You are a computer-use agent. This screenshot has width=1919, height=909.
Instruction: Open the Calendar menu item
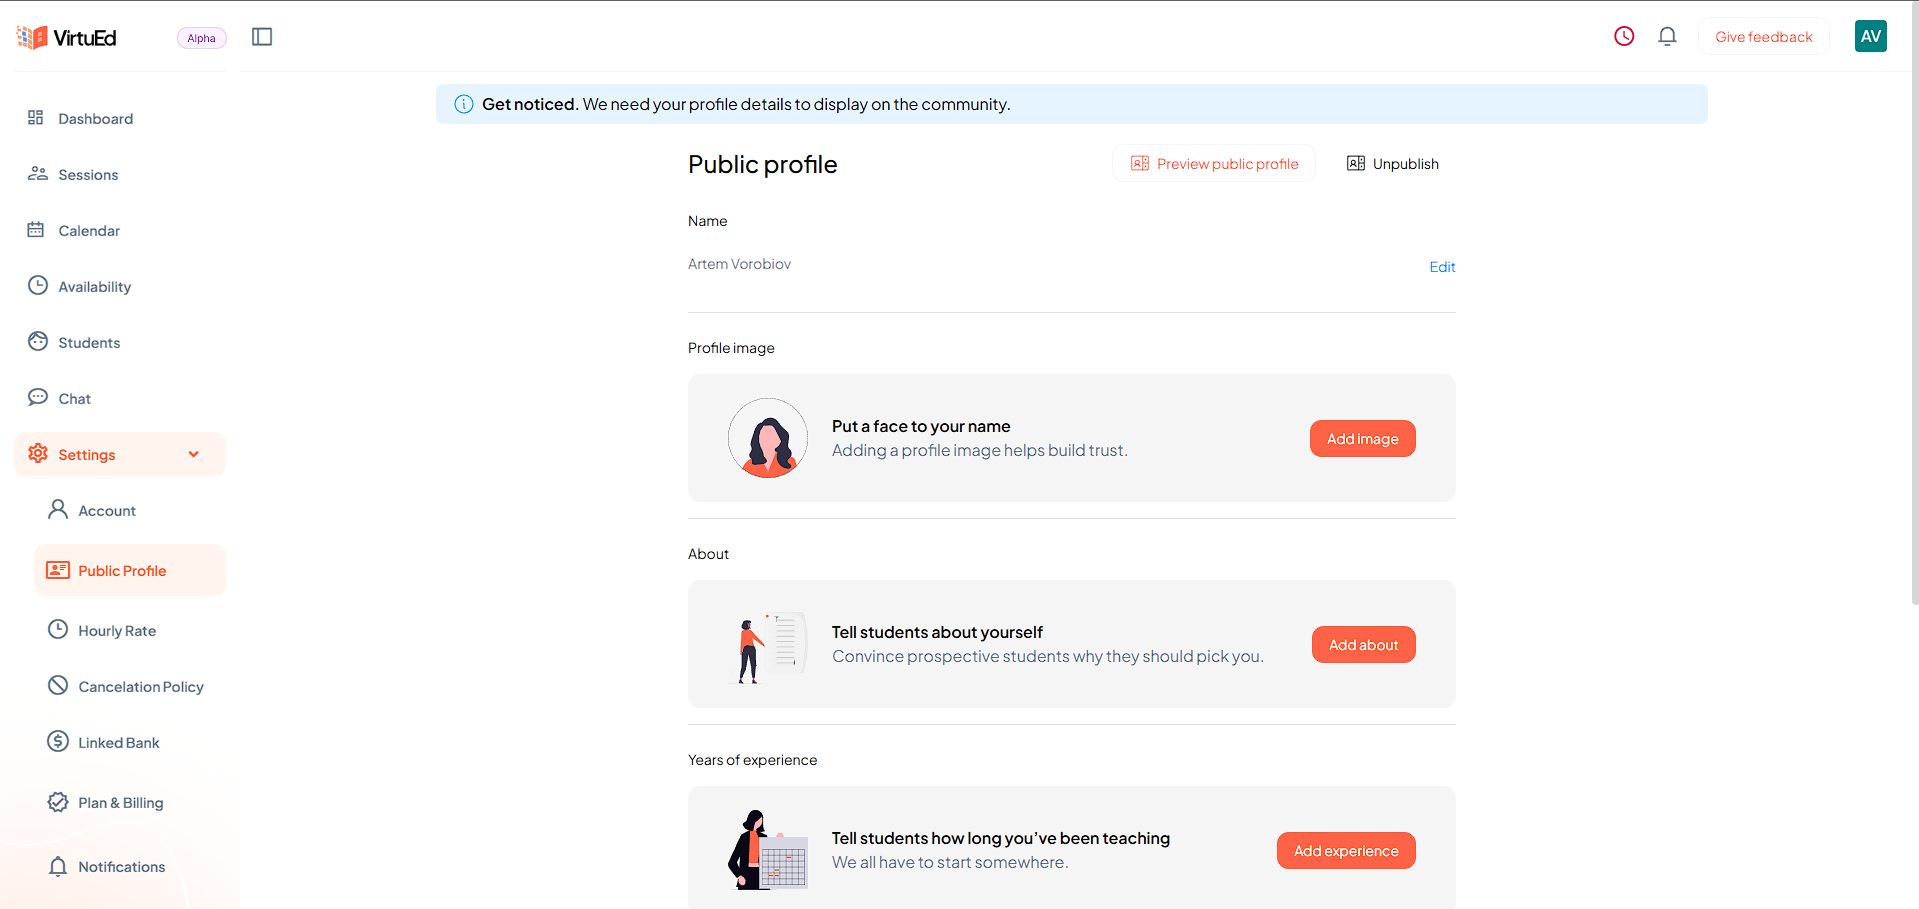pyautogui.click(x=120, y=230)
